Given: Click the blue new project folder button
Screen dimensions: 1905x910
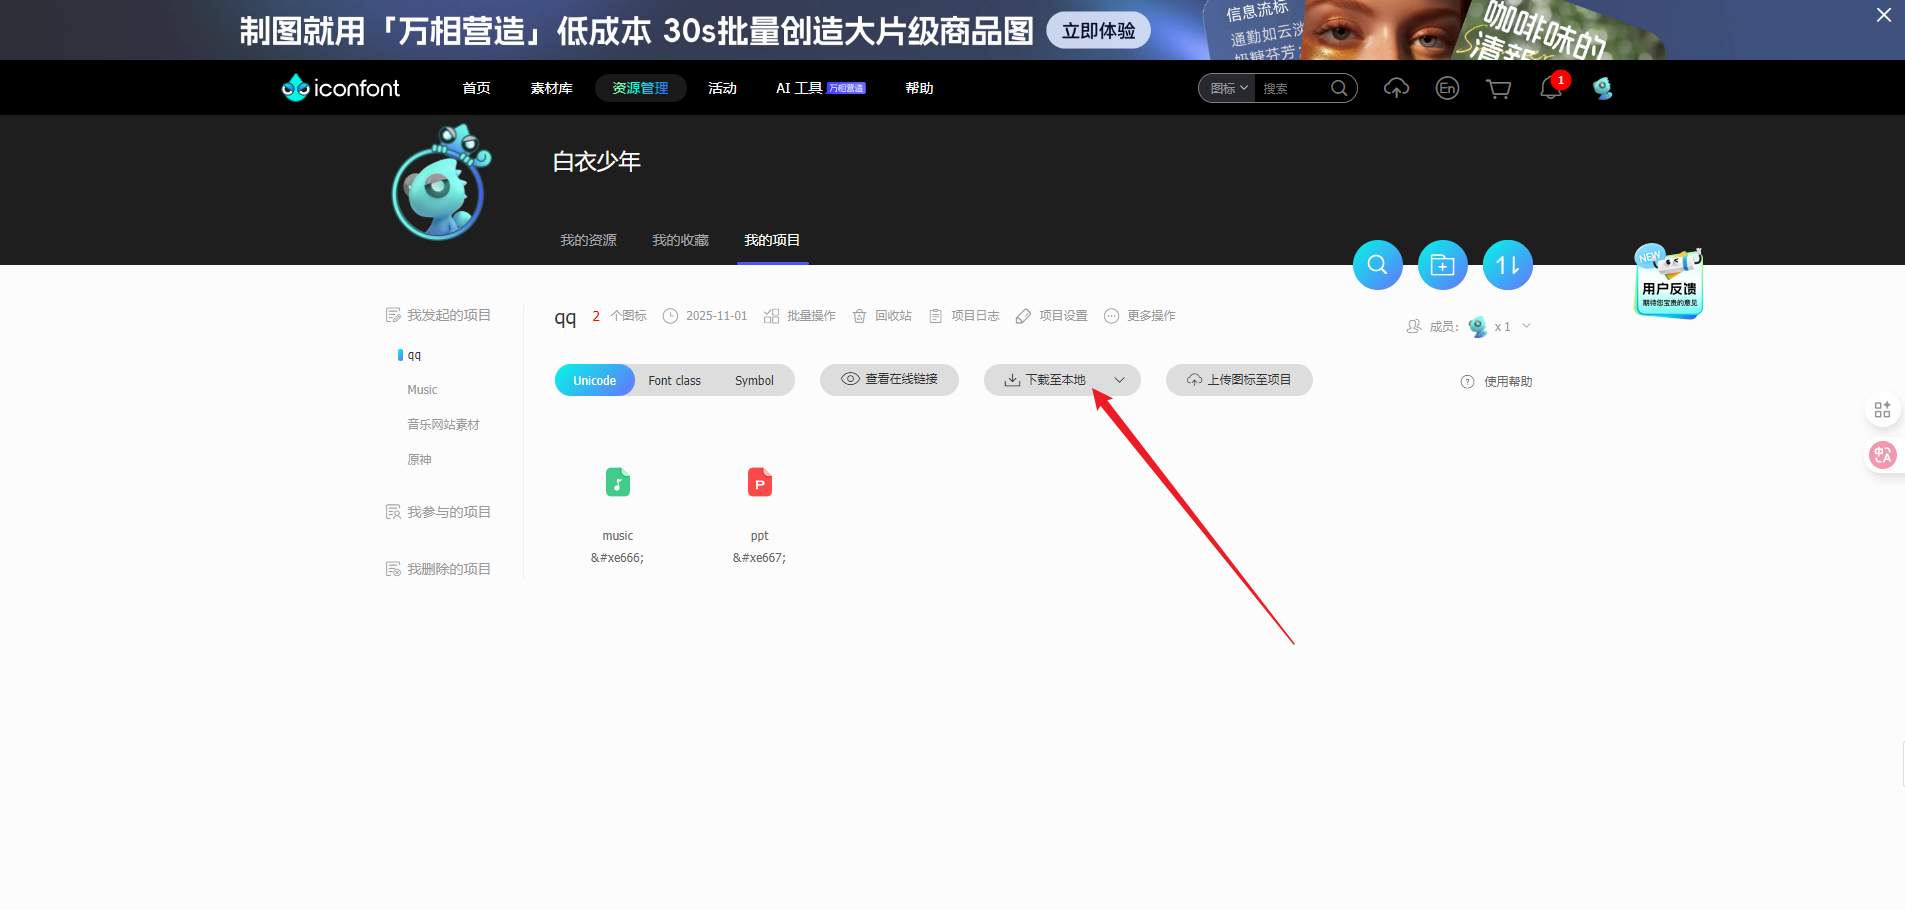Looking at the screenshot, I should pyautogui.click(x=1442, y=265).
